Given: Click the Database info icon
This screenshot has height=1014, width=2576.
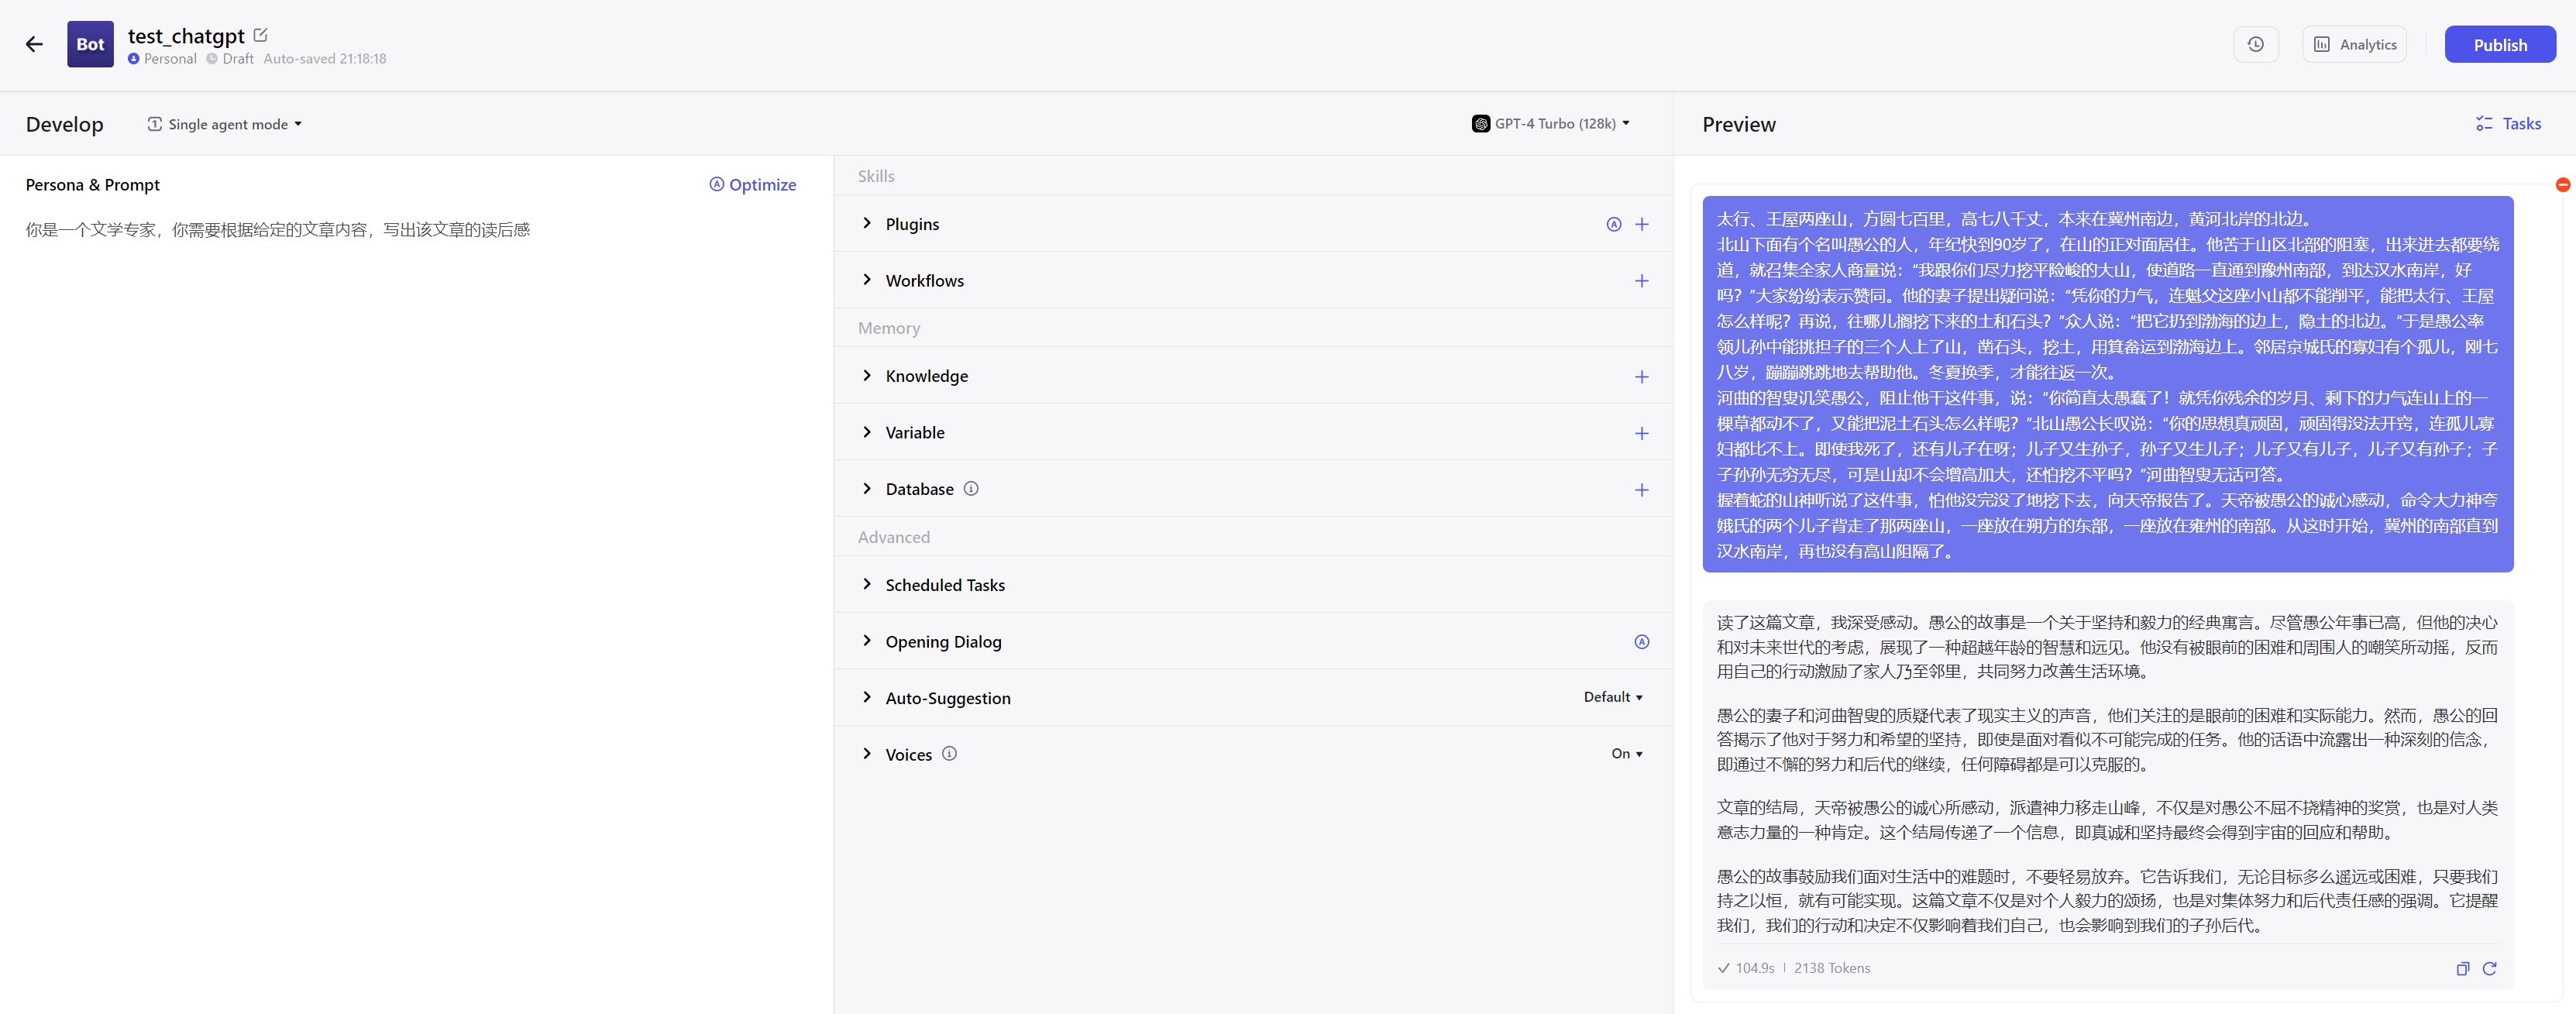Looking at the screenshot, I should tap(970, 489).
